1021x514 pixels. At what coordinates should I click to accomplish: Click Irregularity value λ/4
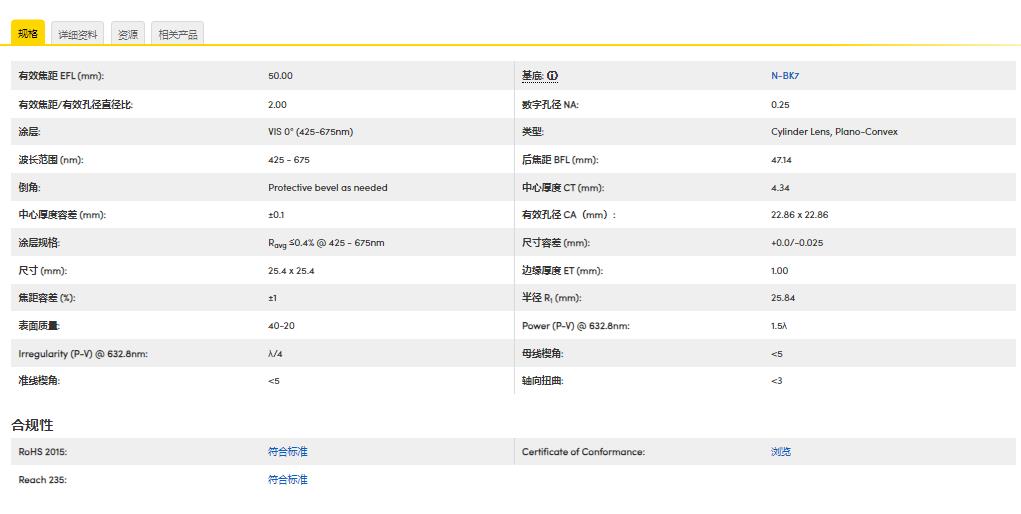(x=275, y=354)
